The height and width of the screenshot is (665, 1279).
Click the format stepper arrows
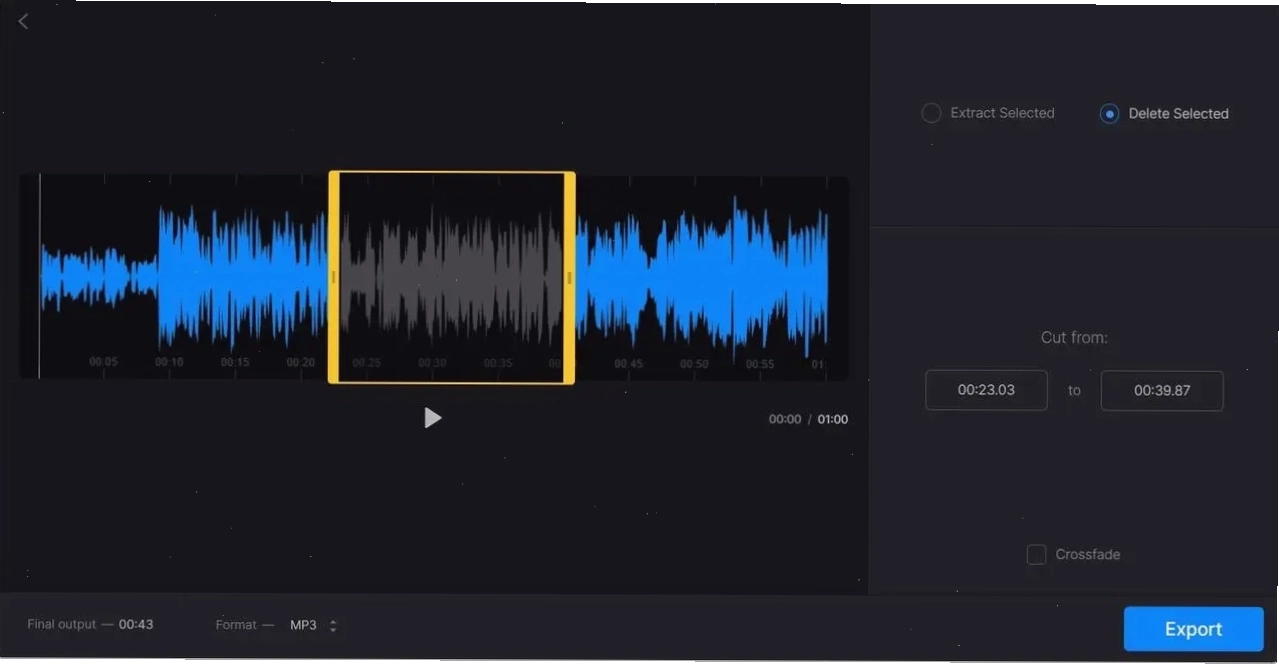(x=333, y=626)
